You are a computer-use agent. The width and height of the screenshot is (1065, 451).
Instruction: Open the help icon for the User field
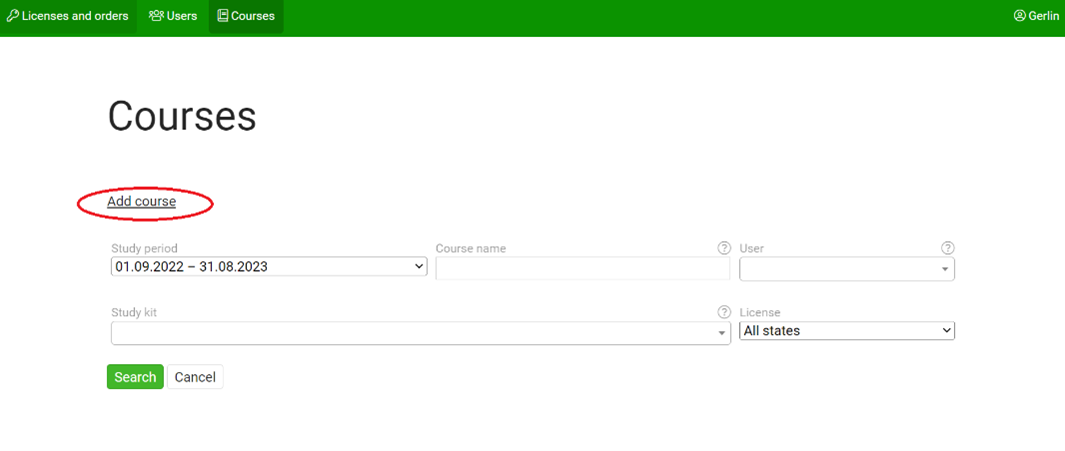tap(947, 248)
